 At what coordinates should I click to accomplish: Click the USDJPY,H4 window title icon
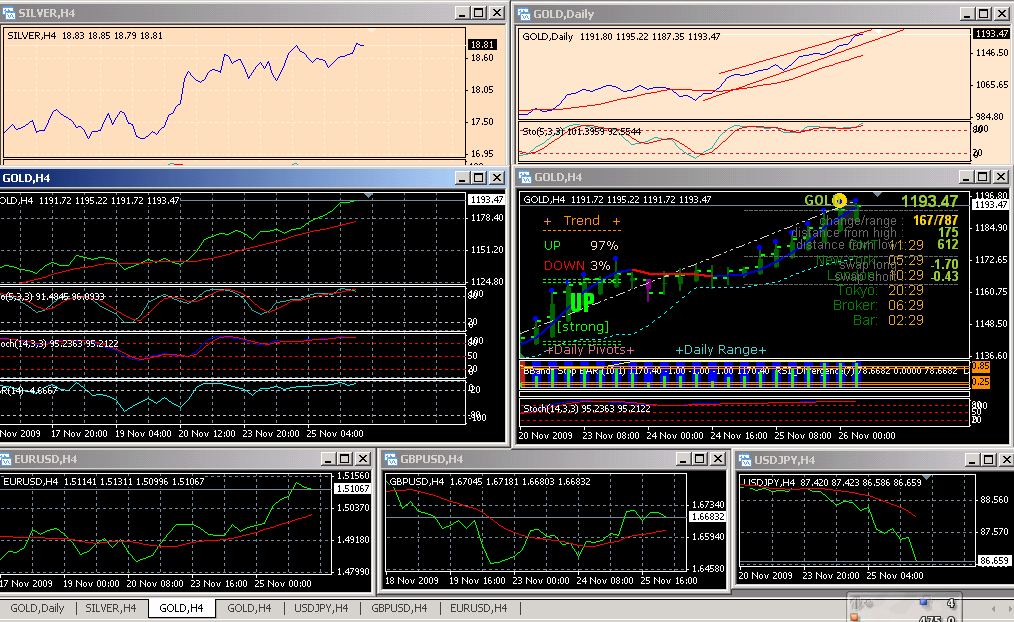click(x=745, y=460)
